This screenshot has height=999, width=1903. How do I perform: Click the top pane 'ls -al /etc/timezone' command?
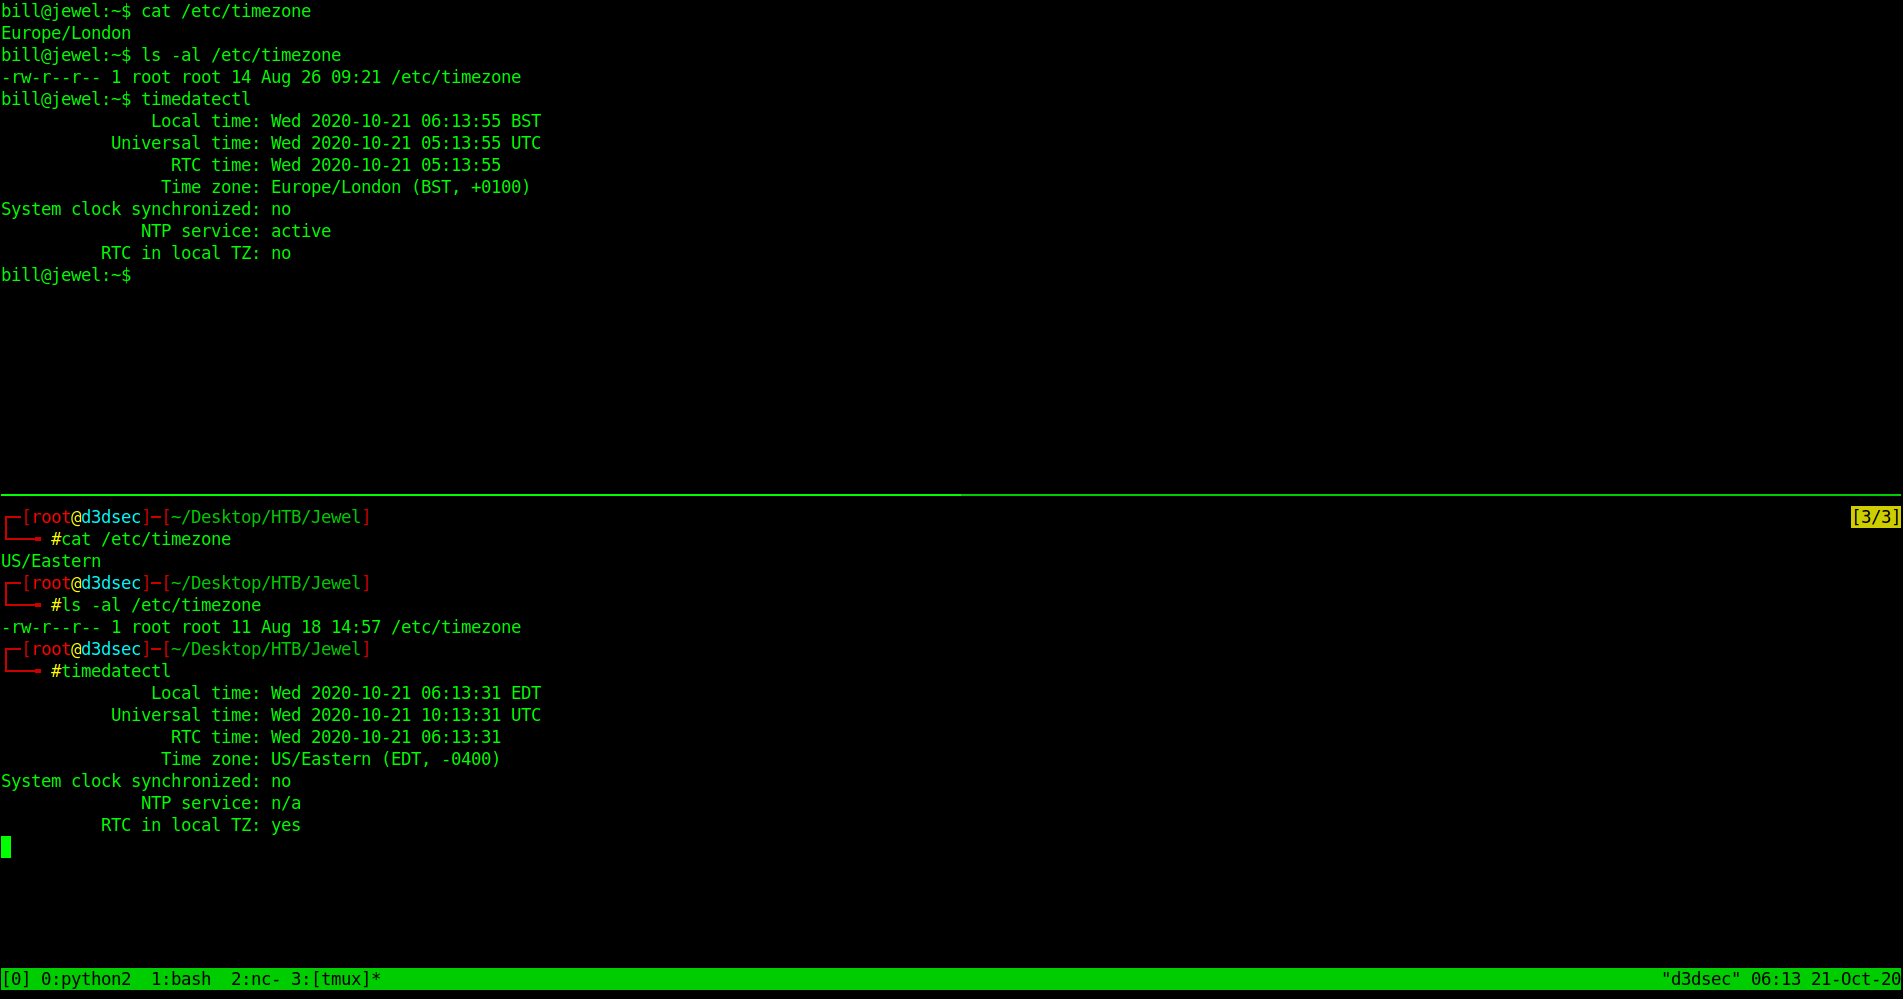[241, 55]
